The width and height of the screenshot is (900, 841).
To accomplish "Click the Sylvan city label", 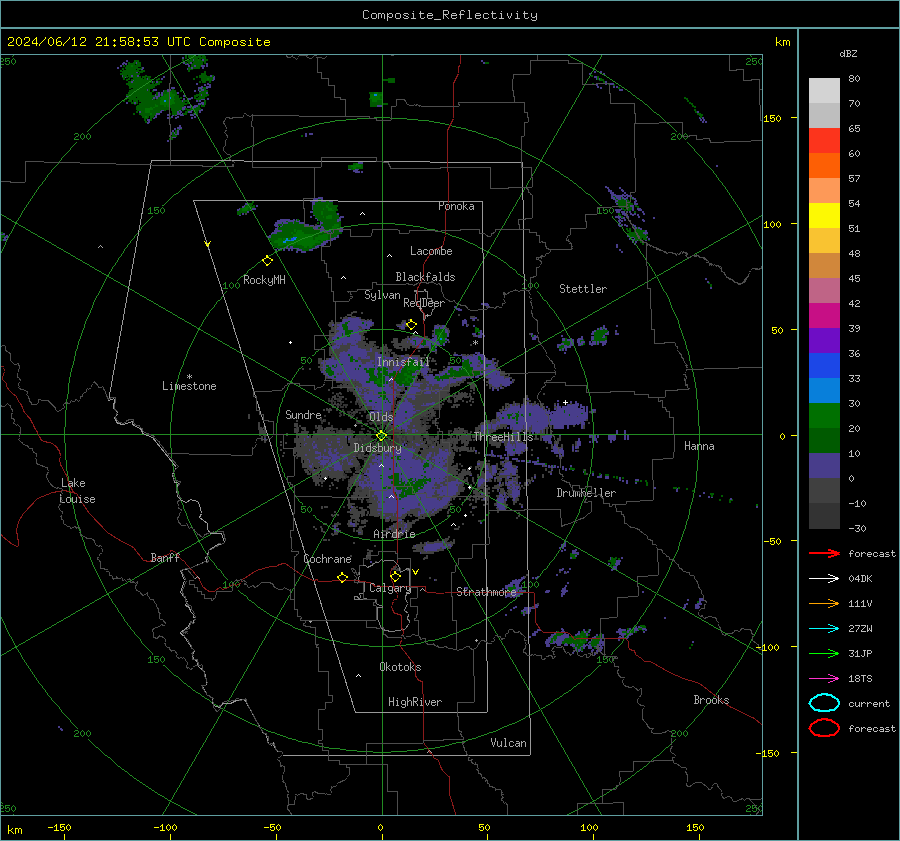I will point(382,295).
